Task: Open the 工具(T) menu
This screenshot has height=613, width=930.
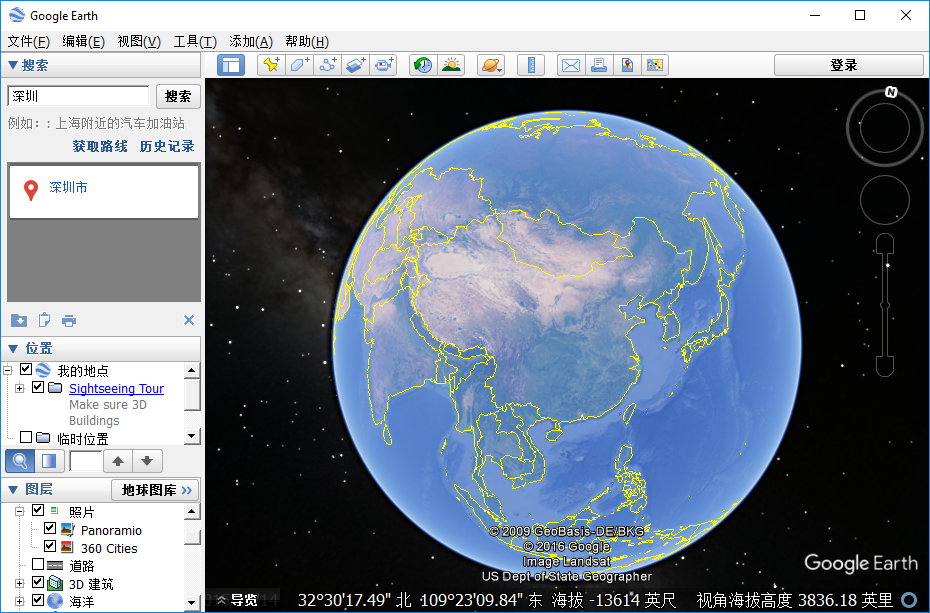Action: pos(195,41)
